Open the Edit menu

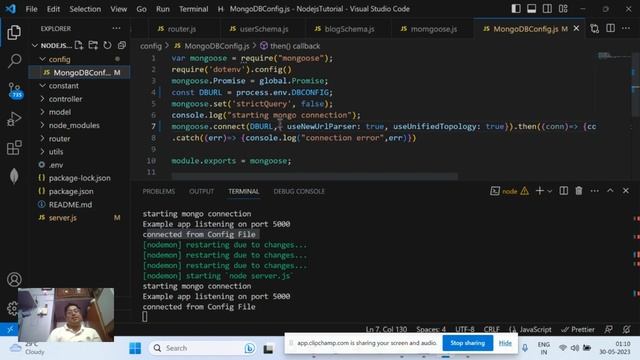tap(53, 9)
